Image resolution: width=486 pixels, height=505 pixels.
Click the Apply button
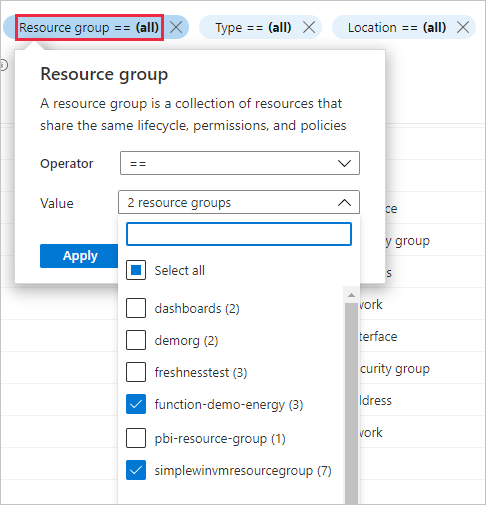[79, 256]
